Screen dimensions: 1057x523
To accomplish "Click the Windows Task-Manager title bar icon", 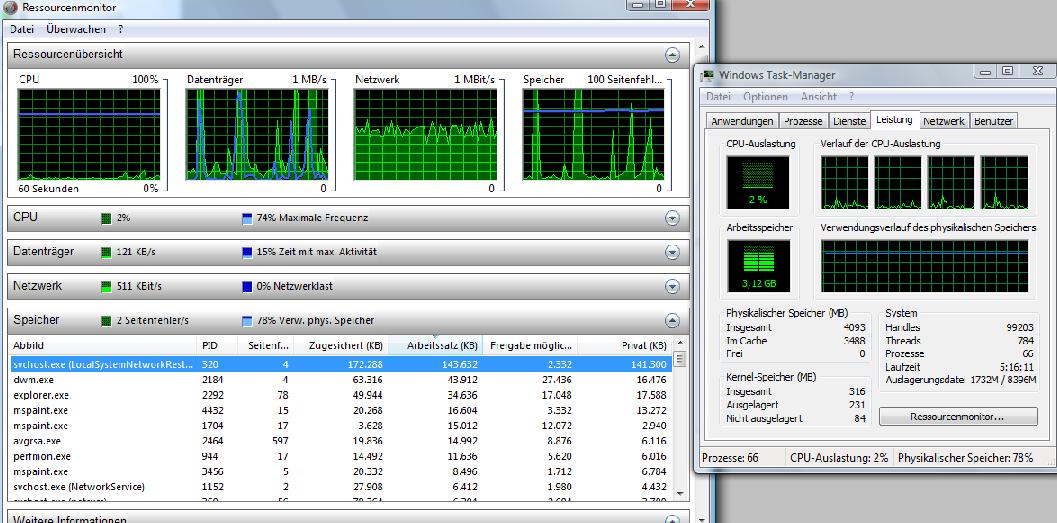I will (708, 75).
